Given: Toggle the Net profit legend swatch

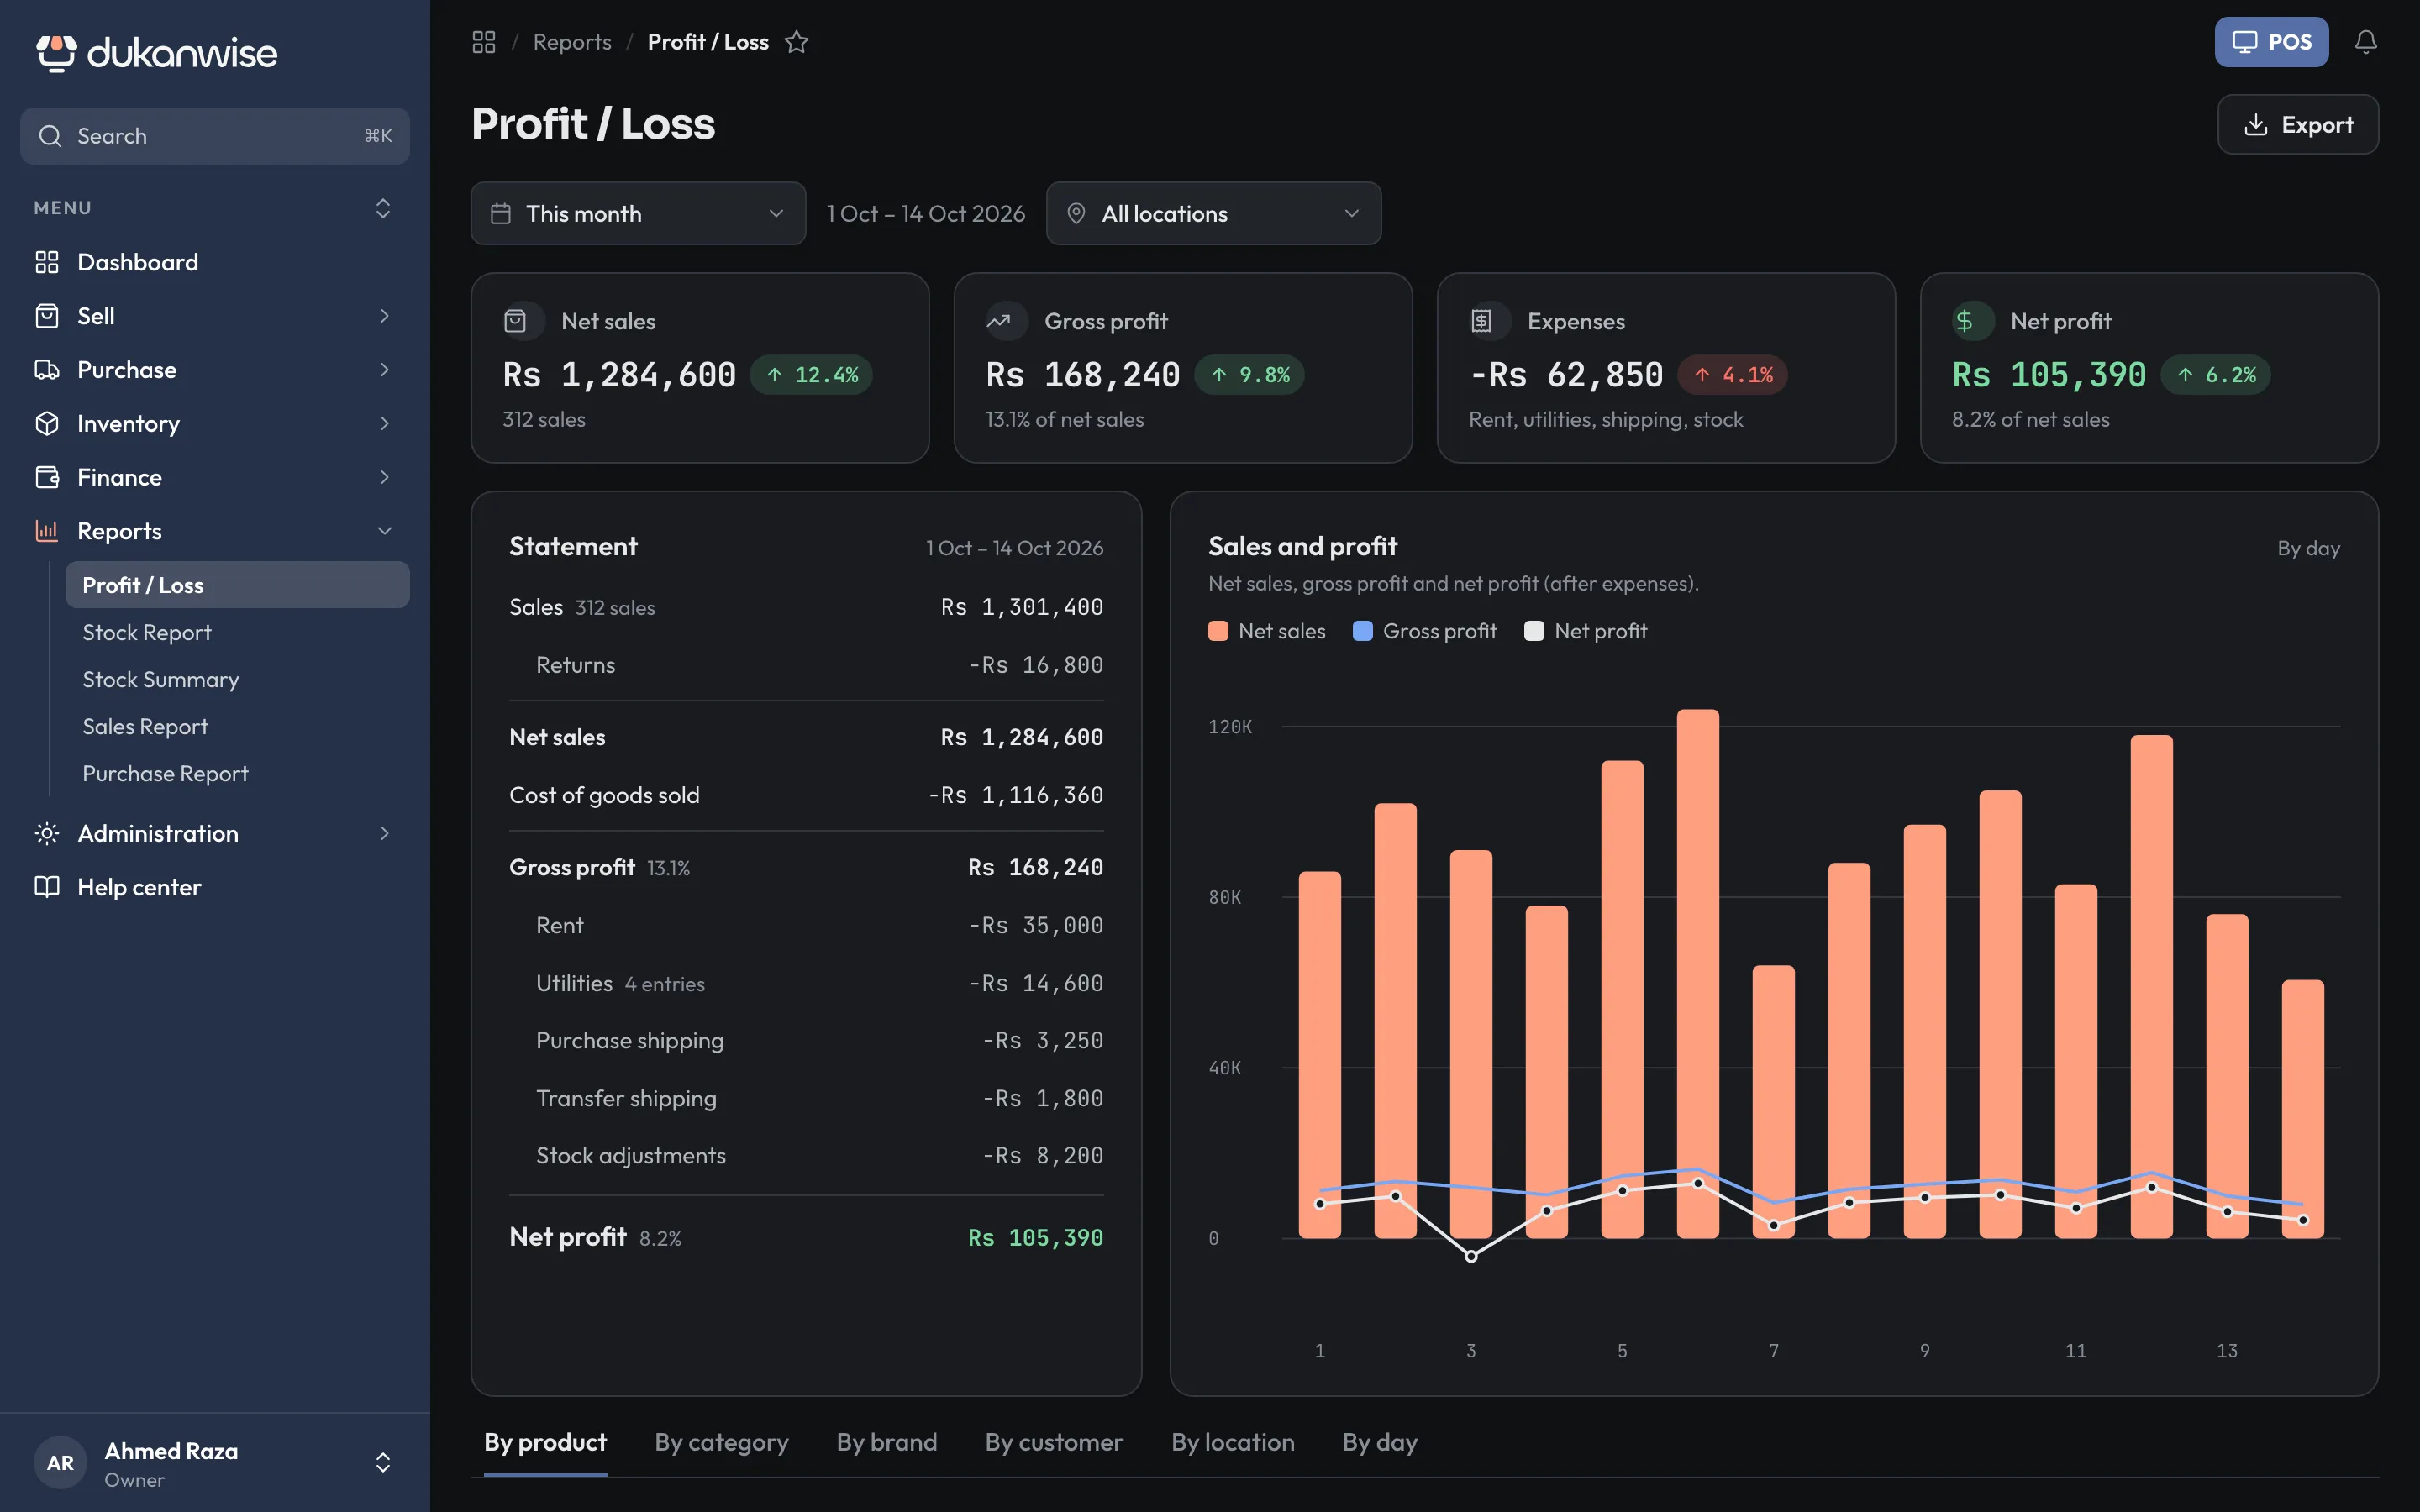Looking at the screenshot, I should pos(1534,631).
